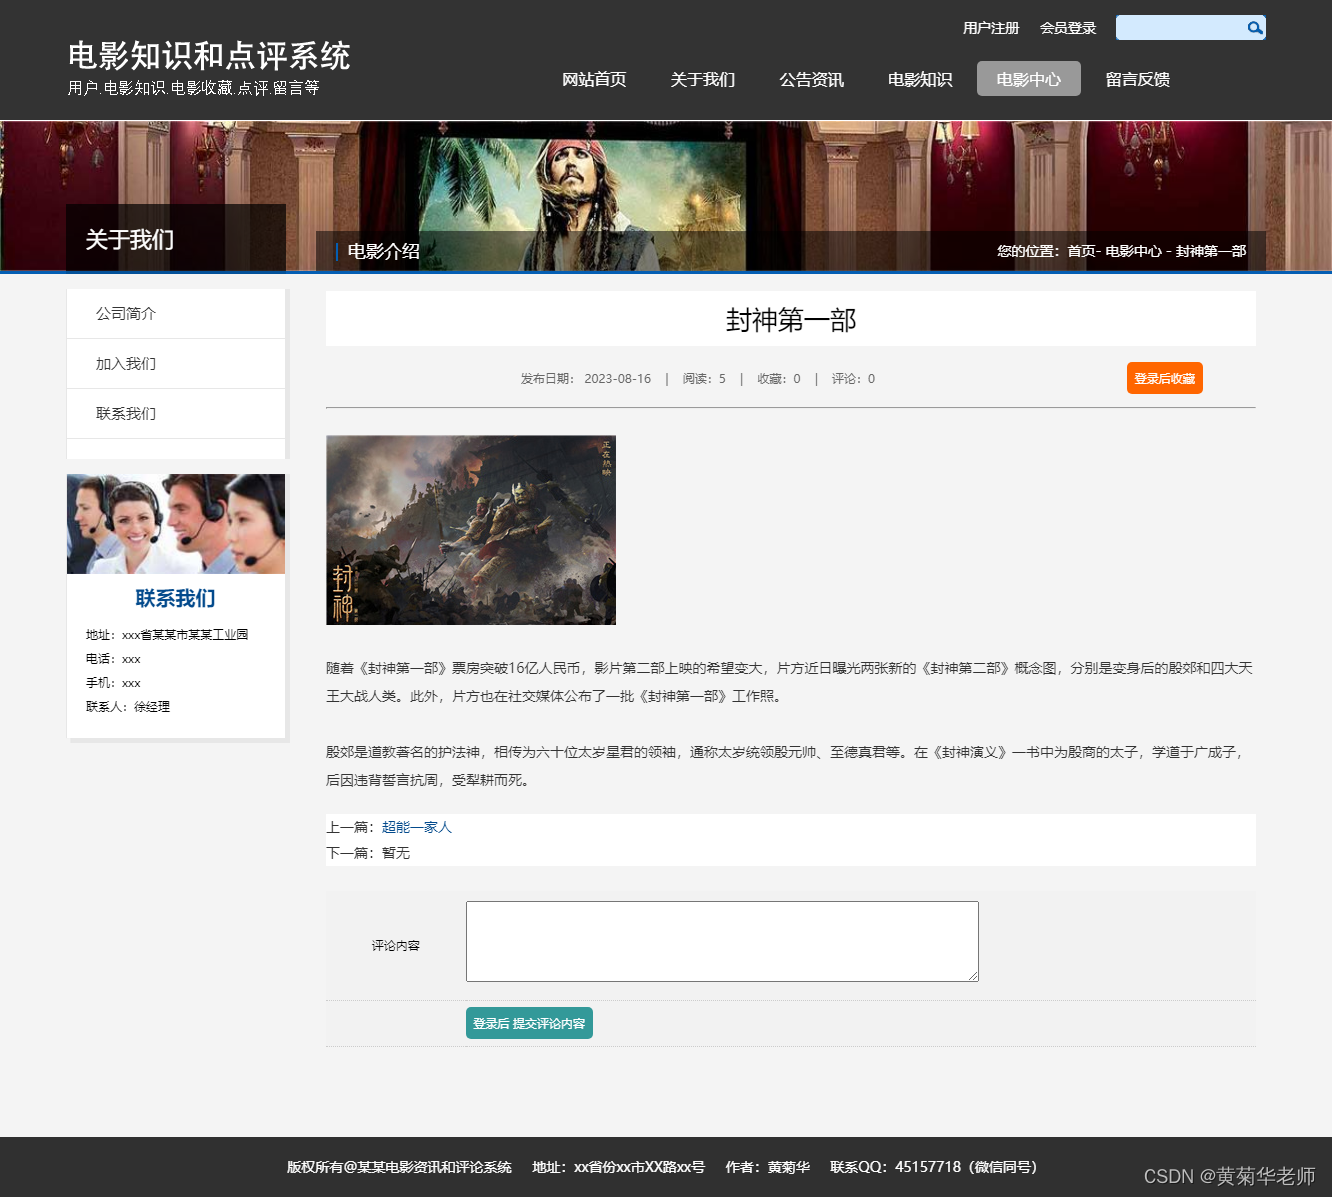Click the footer 作者: 黄菊华 text

point(768,1167)
